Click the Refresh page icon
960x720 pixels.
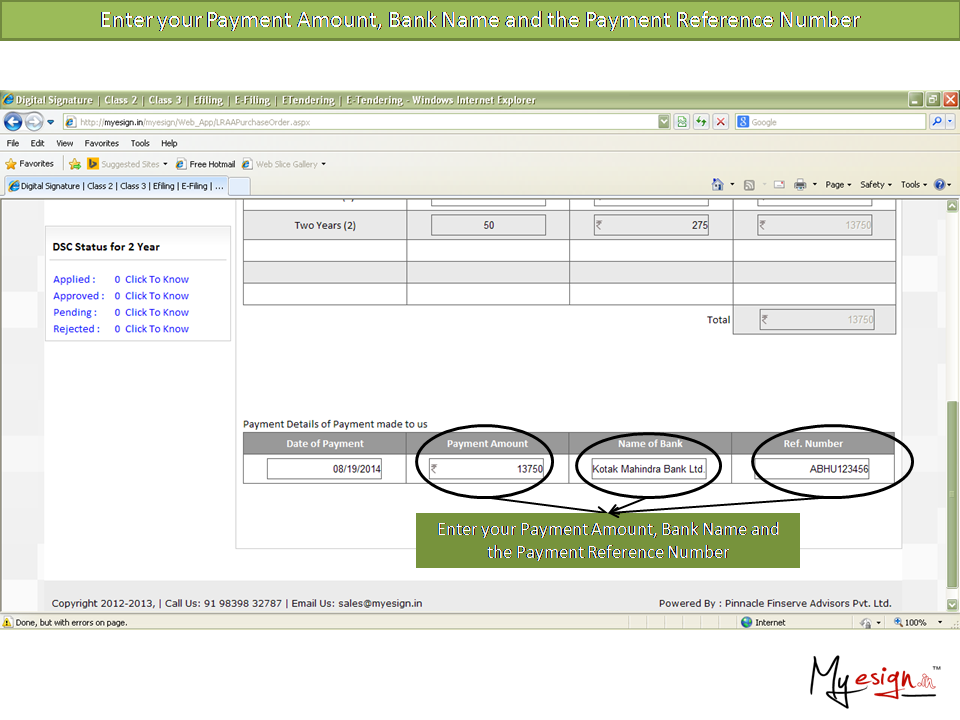pyautogui.click(x=701, y=122)
